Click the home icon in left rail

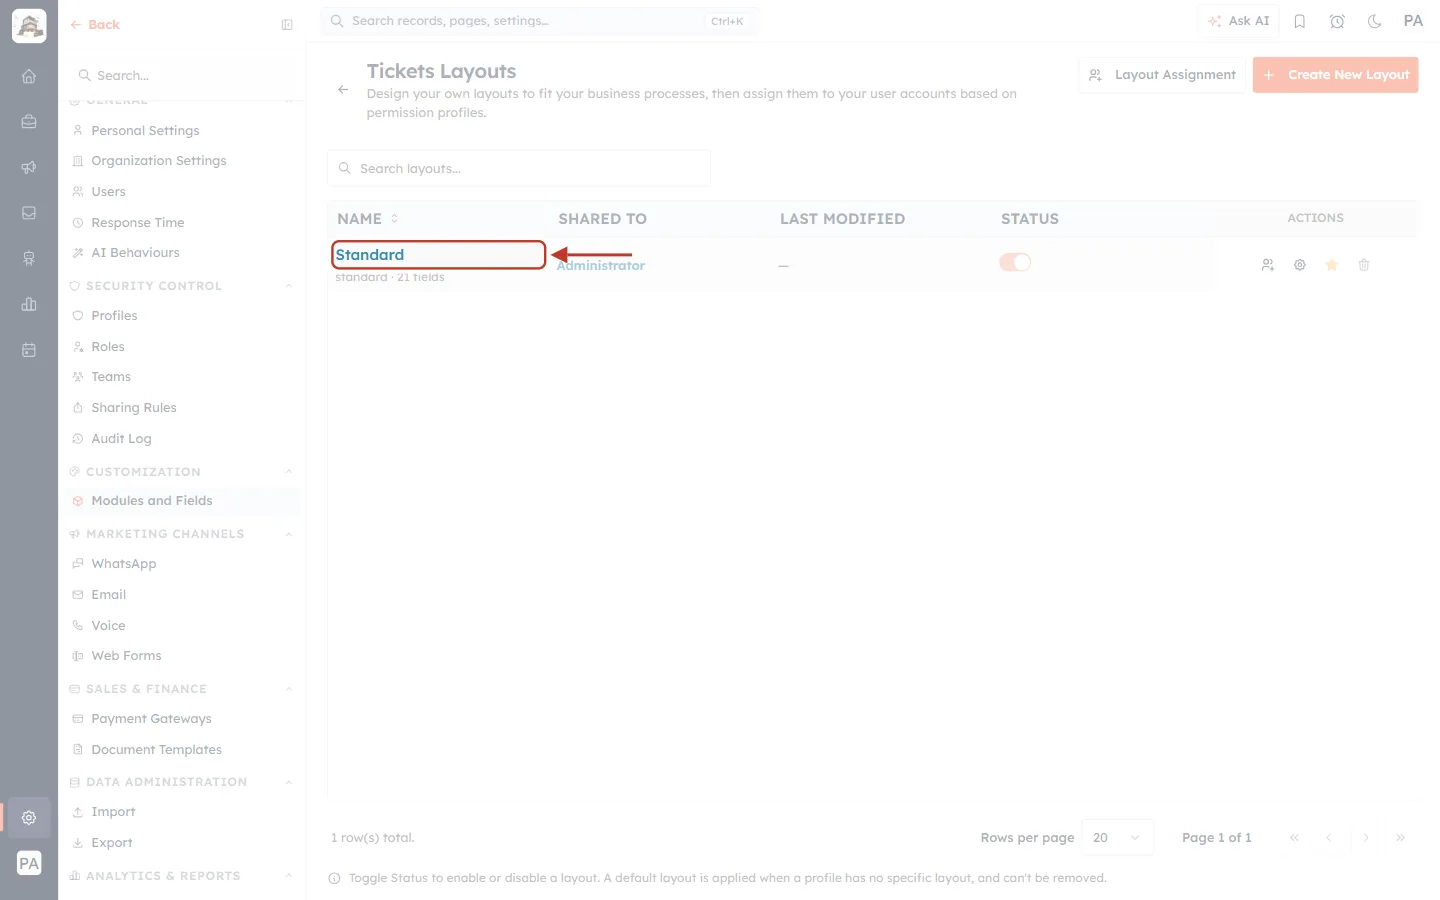click(x=29, y=76)
